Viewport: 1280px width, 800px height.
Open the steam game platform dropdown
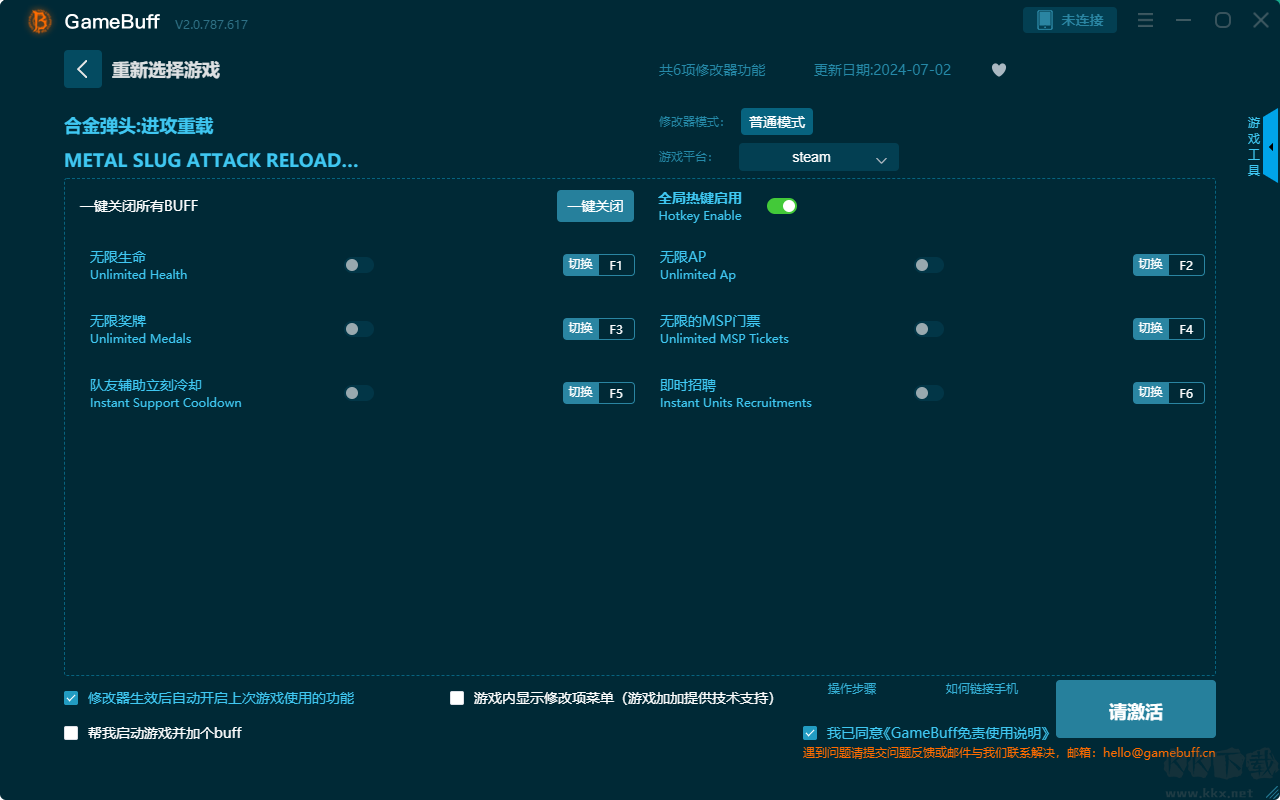819,157
